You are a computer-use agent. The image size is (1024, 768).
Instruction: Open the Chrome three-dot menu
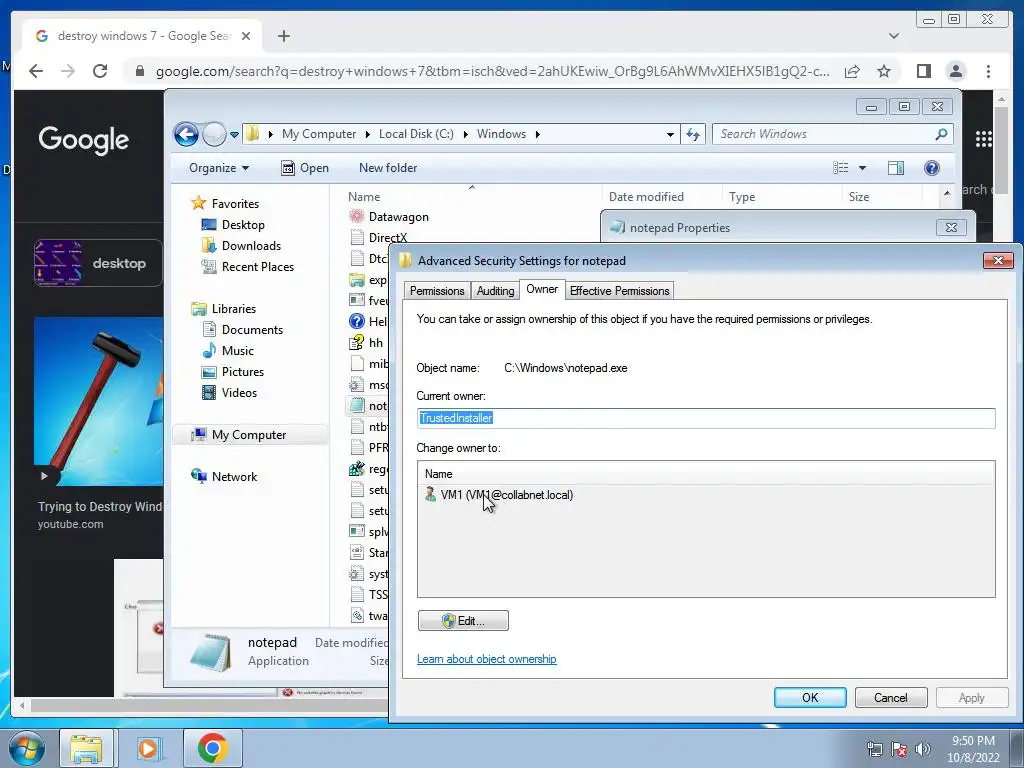point(988,71)
